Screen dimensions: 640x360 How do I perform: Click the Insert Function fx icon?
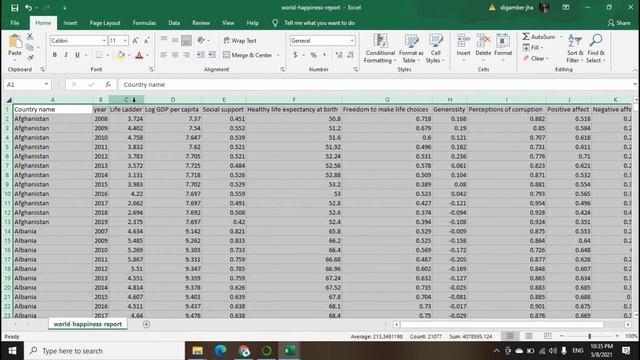(x=108, y=84)
